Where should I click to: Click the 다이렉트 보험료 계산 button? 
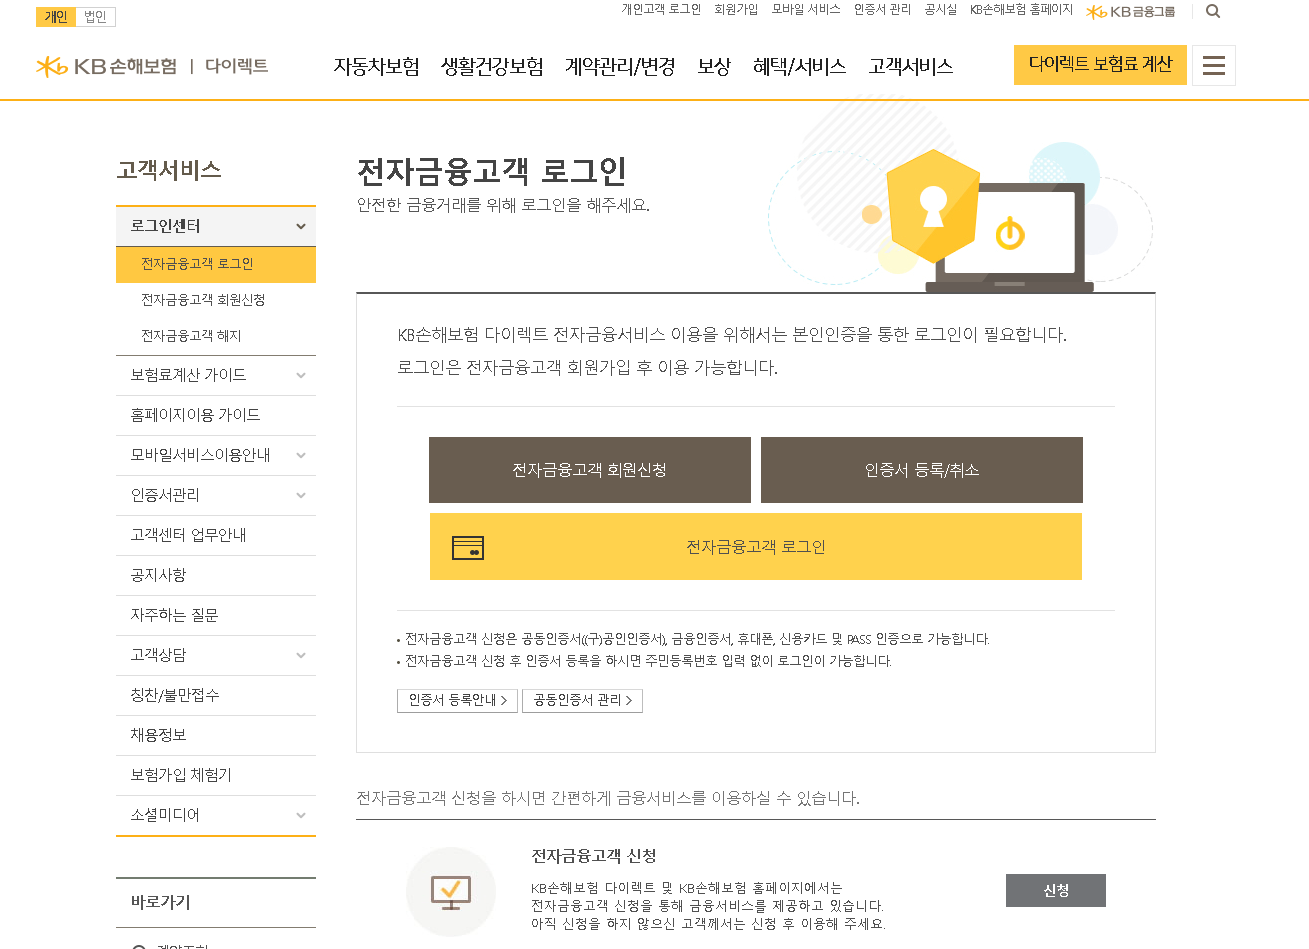click(x=1100, y=65)
